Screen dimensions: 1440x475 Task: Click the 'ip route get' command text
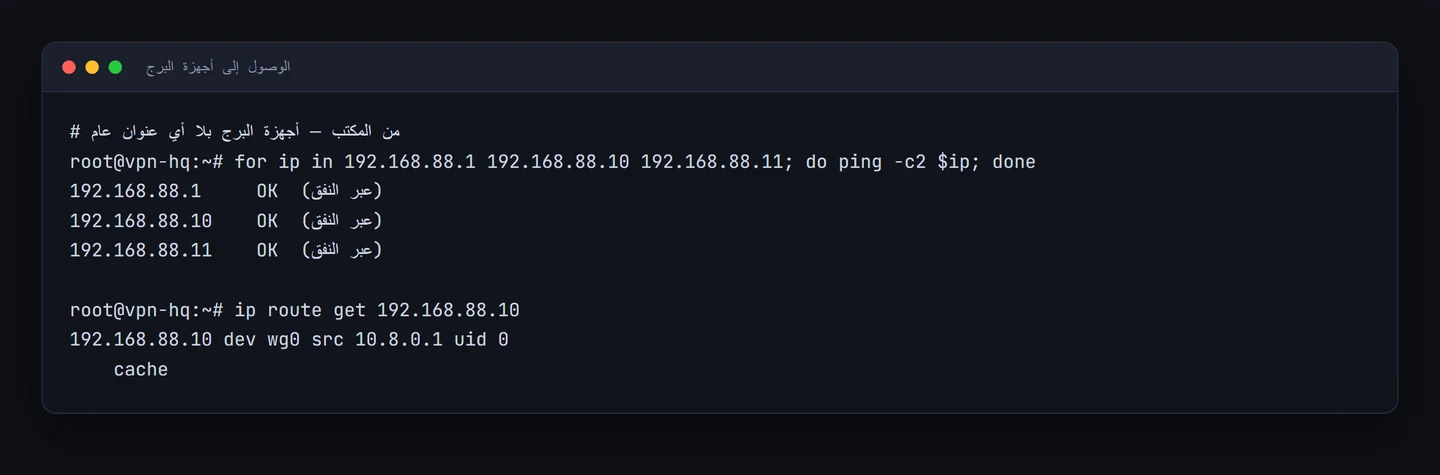[x=300, y=310]
